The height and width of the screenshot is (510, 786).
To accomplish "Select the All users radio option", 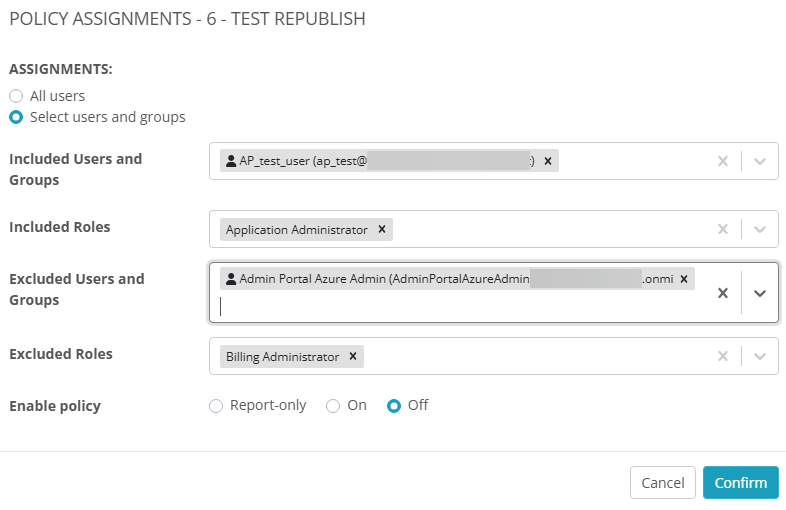I will click(16, 96).
